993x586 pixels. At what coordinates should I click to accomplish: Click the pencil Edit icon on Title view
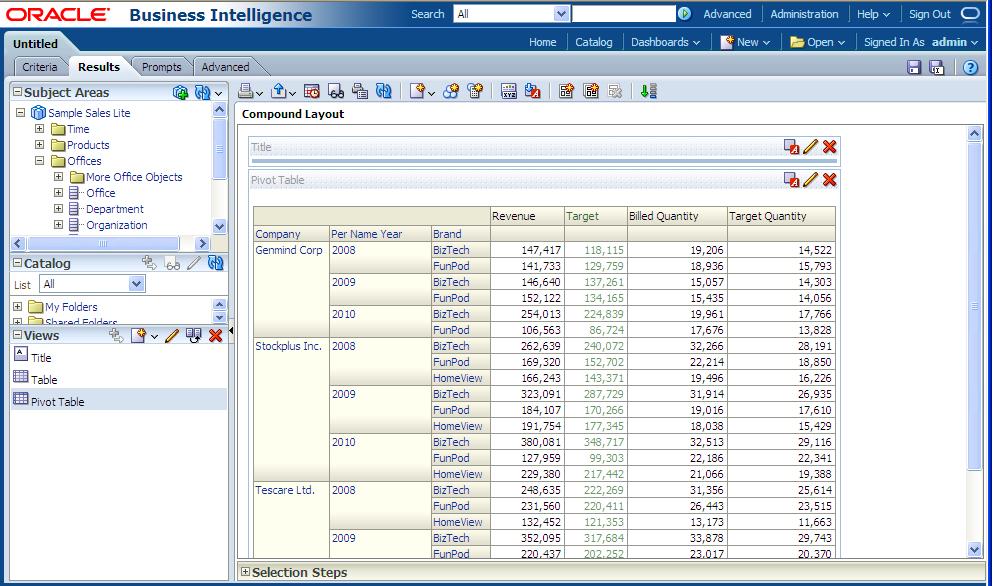pyautogui.click(x=811, y=147)
